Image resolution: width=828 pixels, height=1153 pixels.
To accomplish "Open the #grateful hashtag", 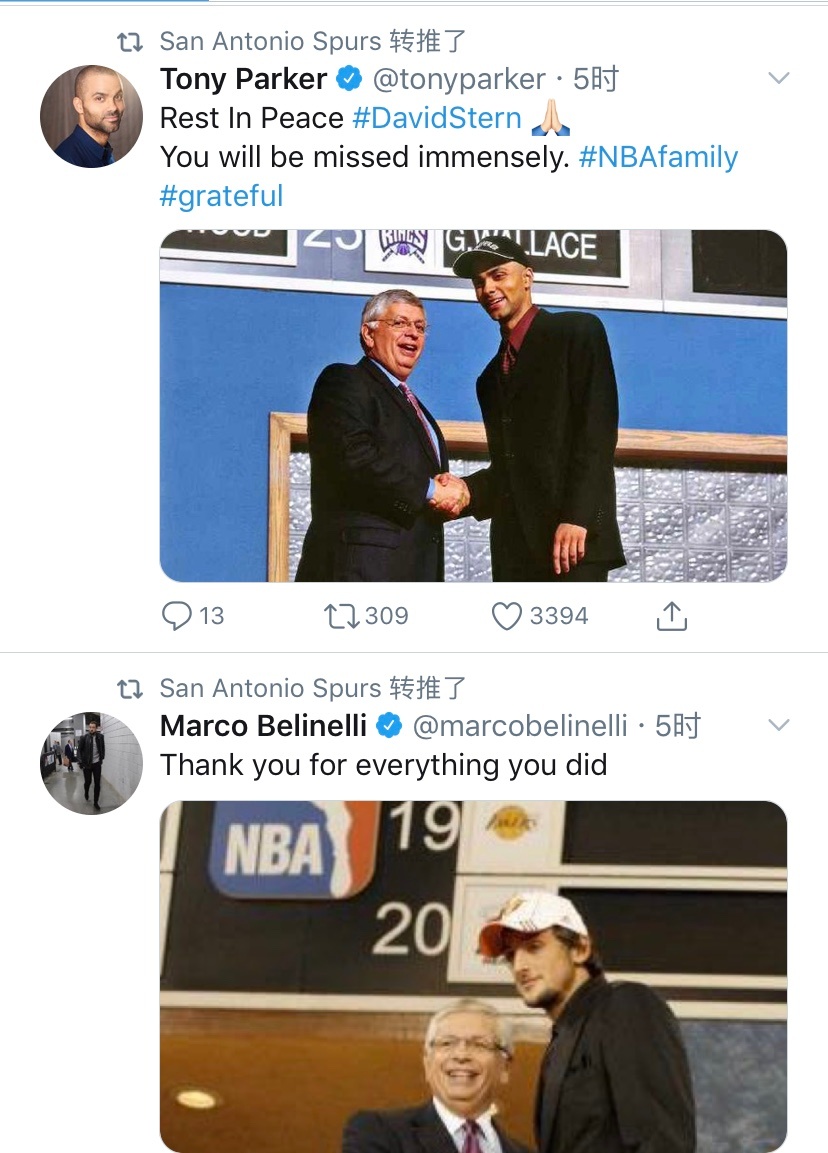I will click(x=221, y=196).
